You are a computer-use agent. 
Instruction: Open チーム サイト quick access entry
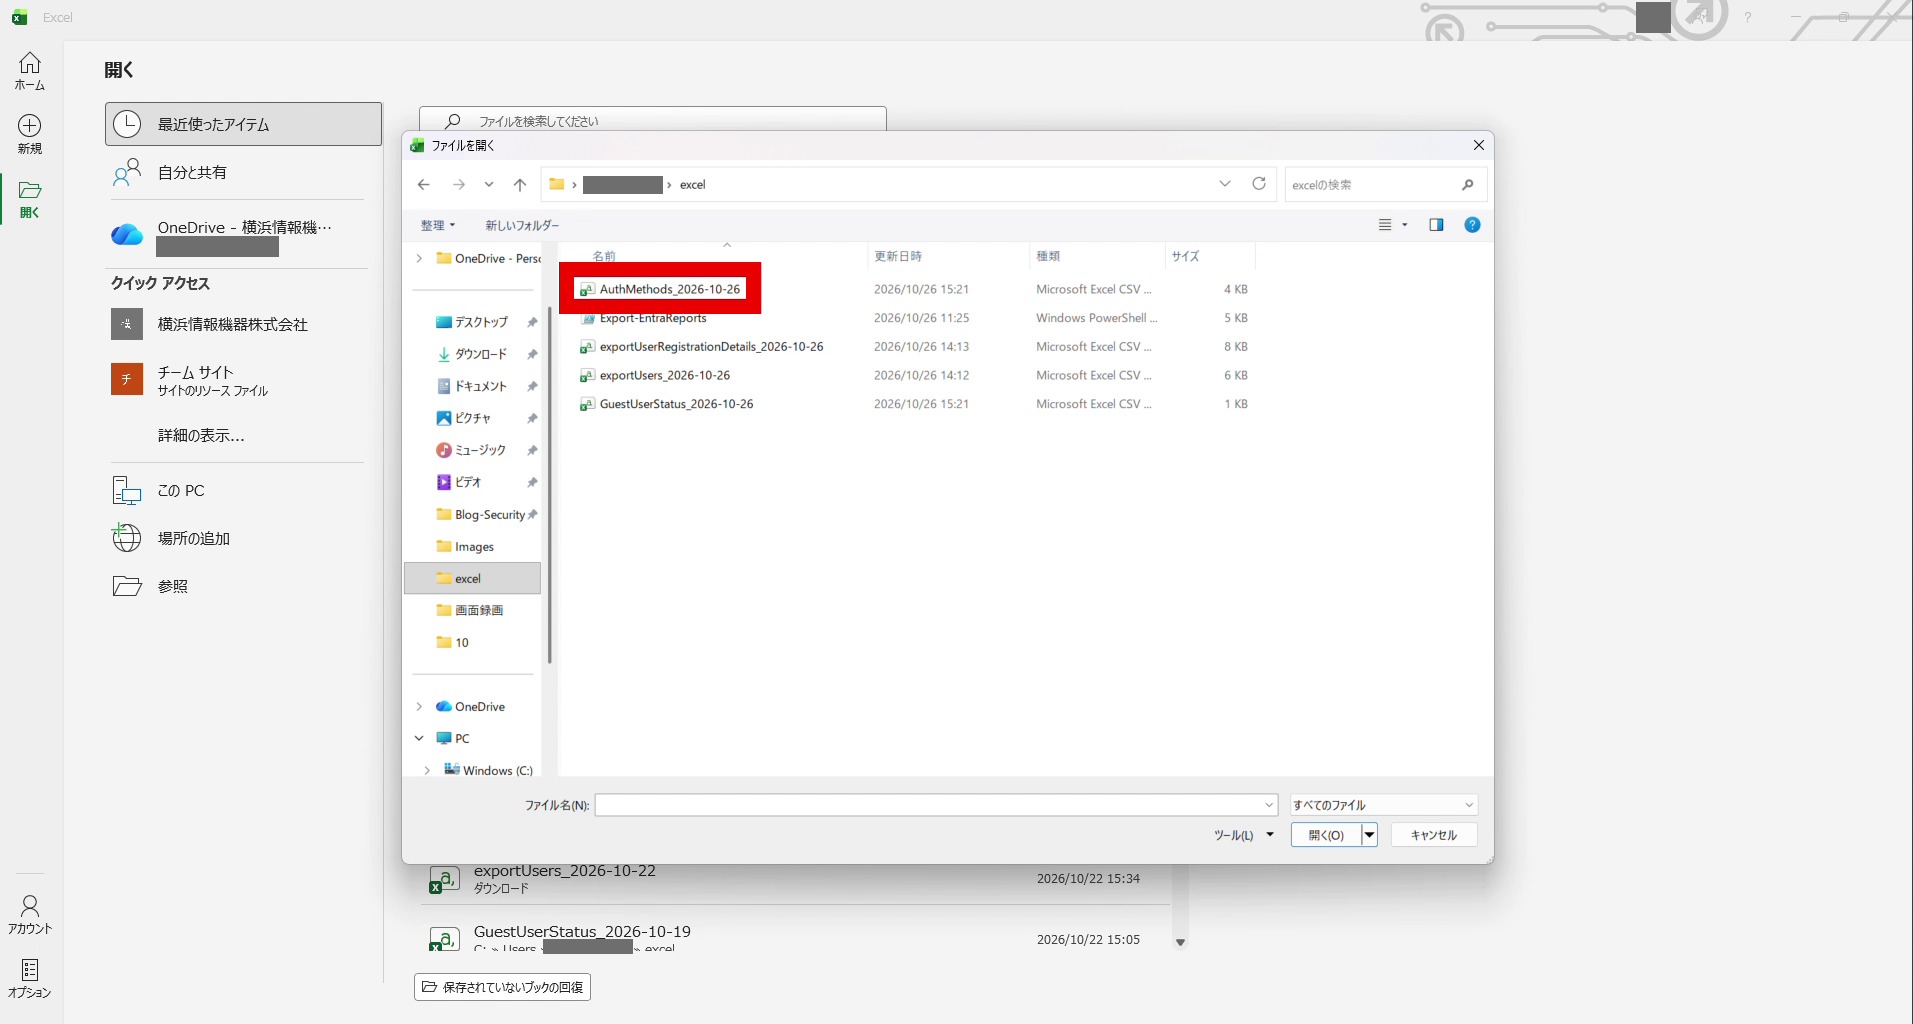click(244, 380)
